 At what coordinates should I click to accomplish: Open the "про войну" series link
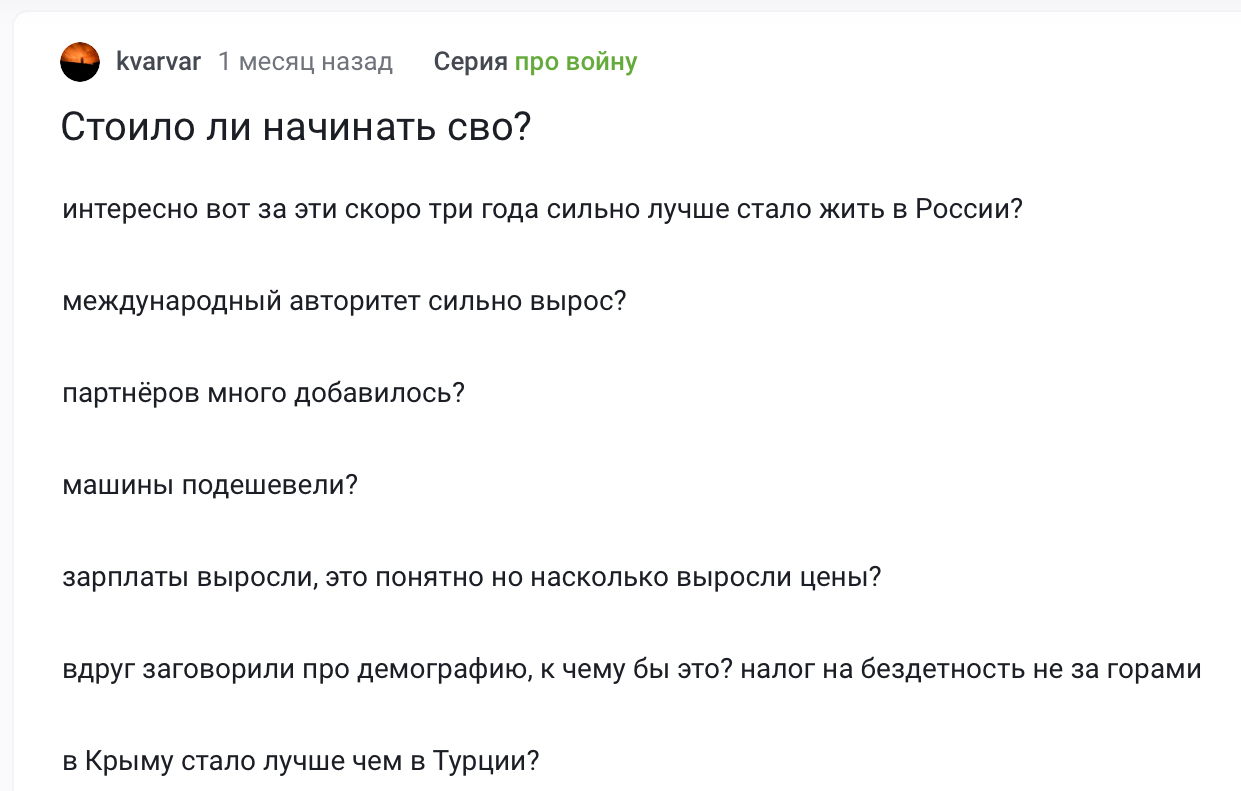pyautogui.click(x=575, y=62)
